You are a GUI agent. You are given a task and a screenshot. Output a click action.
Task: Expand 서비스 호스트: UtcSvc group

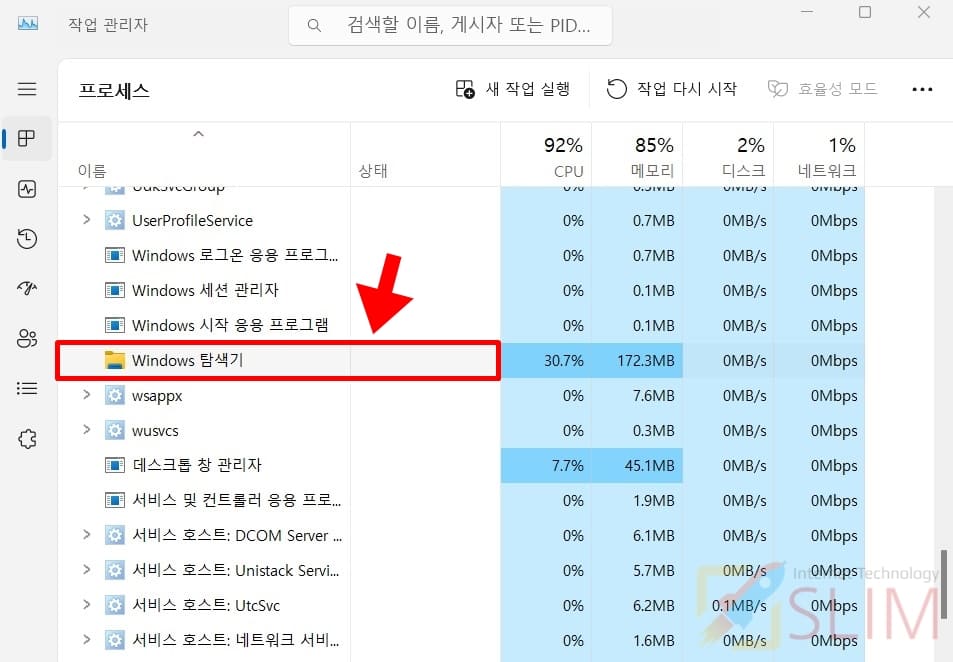click(86, 604)
